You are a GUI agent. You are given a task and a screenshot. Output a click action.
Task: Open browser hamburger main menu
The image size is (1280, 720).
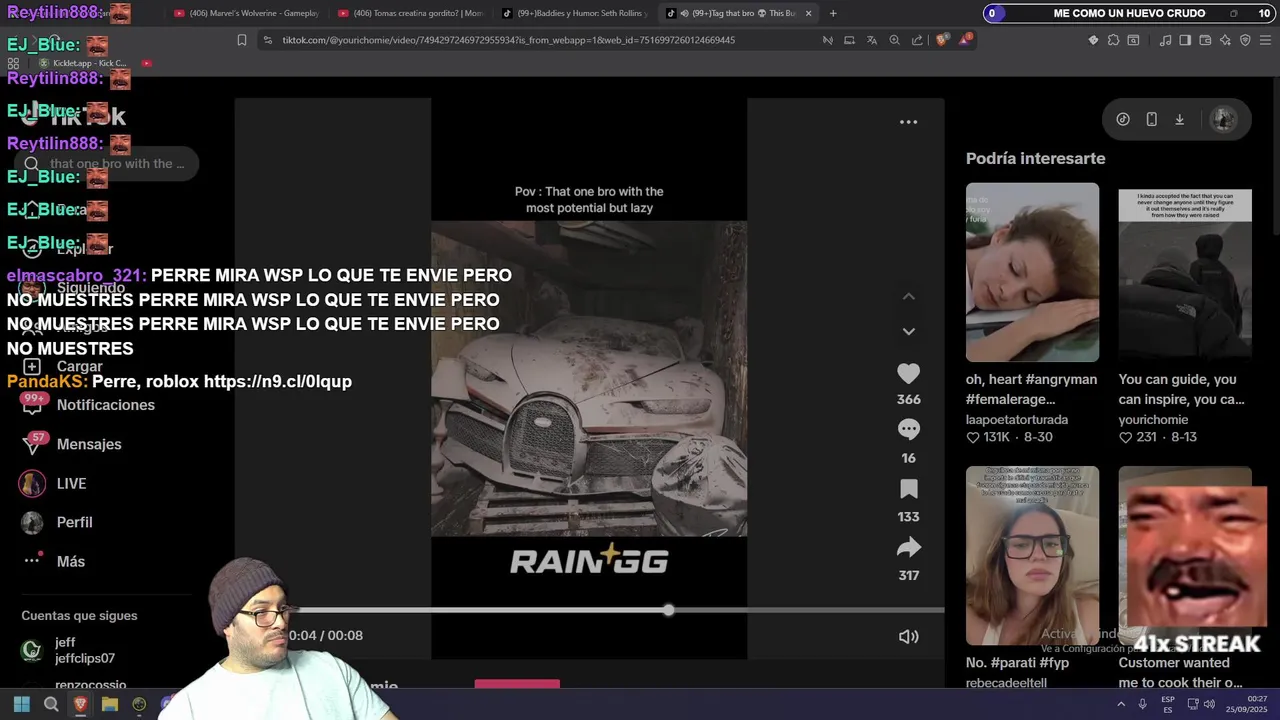coord(1265,40)
